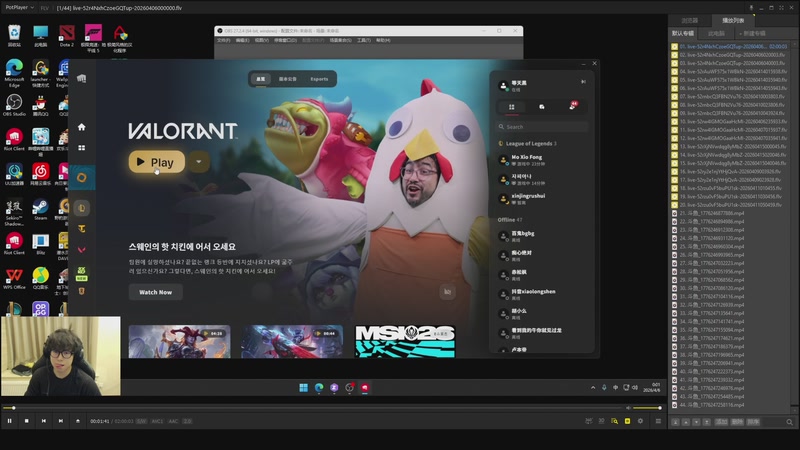Image resolution: width=800 pixels, height=450 pixels.
Task: Select the Legends of Runeterra sidebar icon
Action: pos(82,291)
